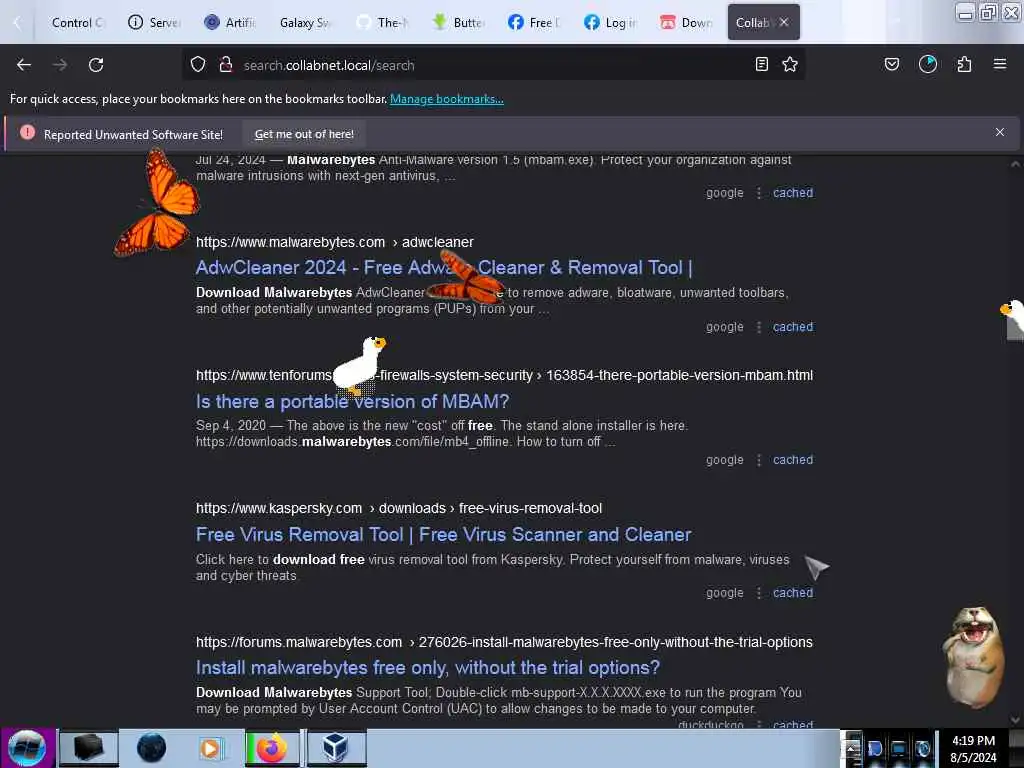1024x768 pixels.
Task: Switch to the Control tab
Action: (76, 23)
